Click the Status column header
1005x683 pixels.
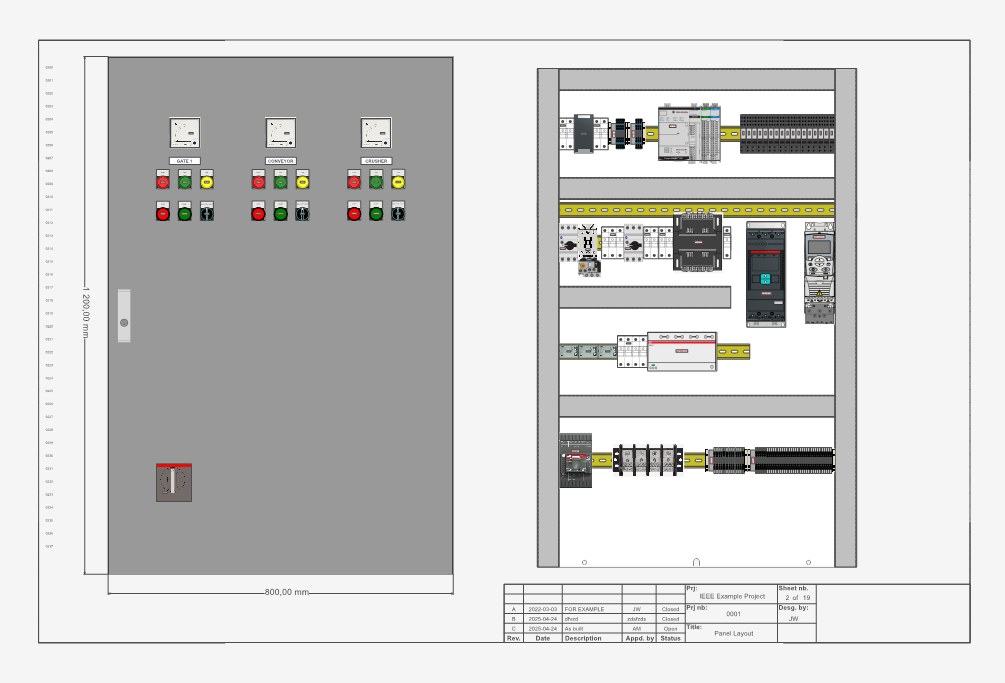coord(670,638)
